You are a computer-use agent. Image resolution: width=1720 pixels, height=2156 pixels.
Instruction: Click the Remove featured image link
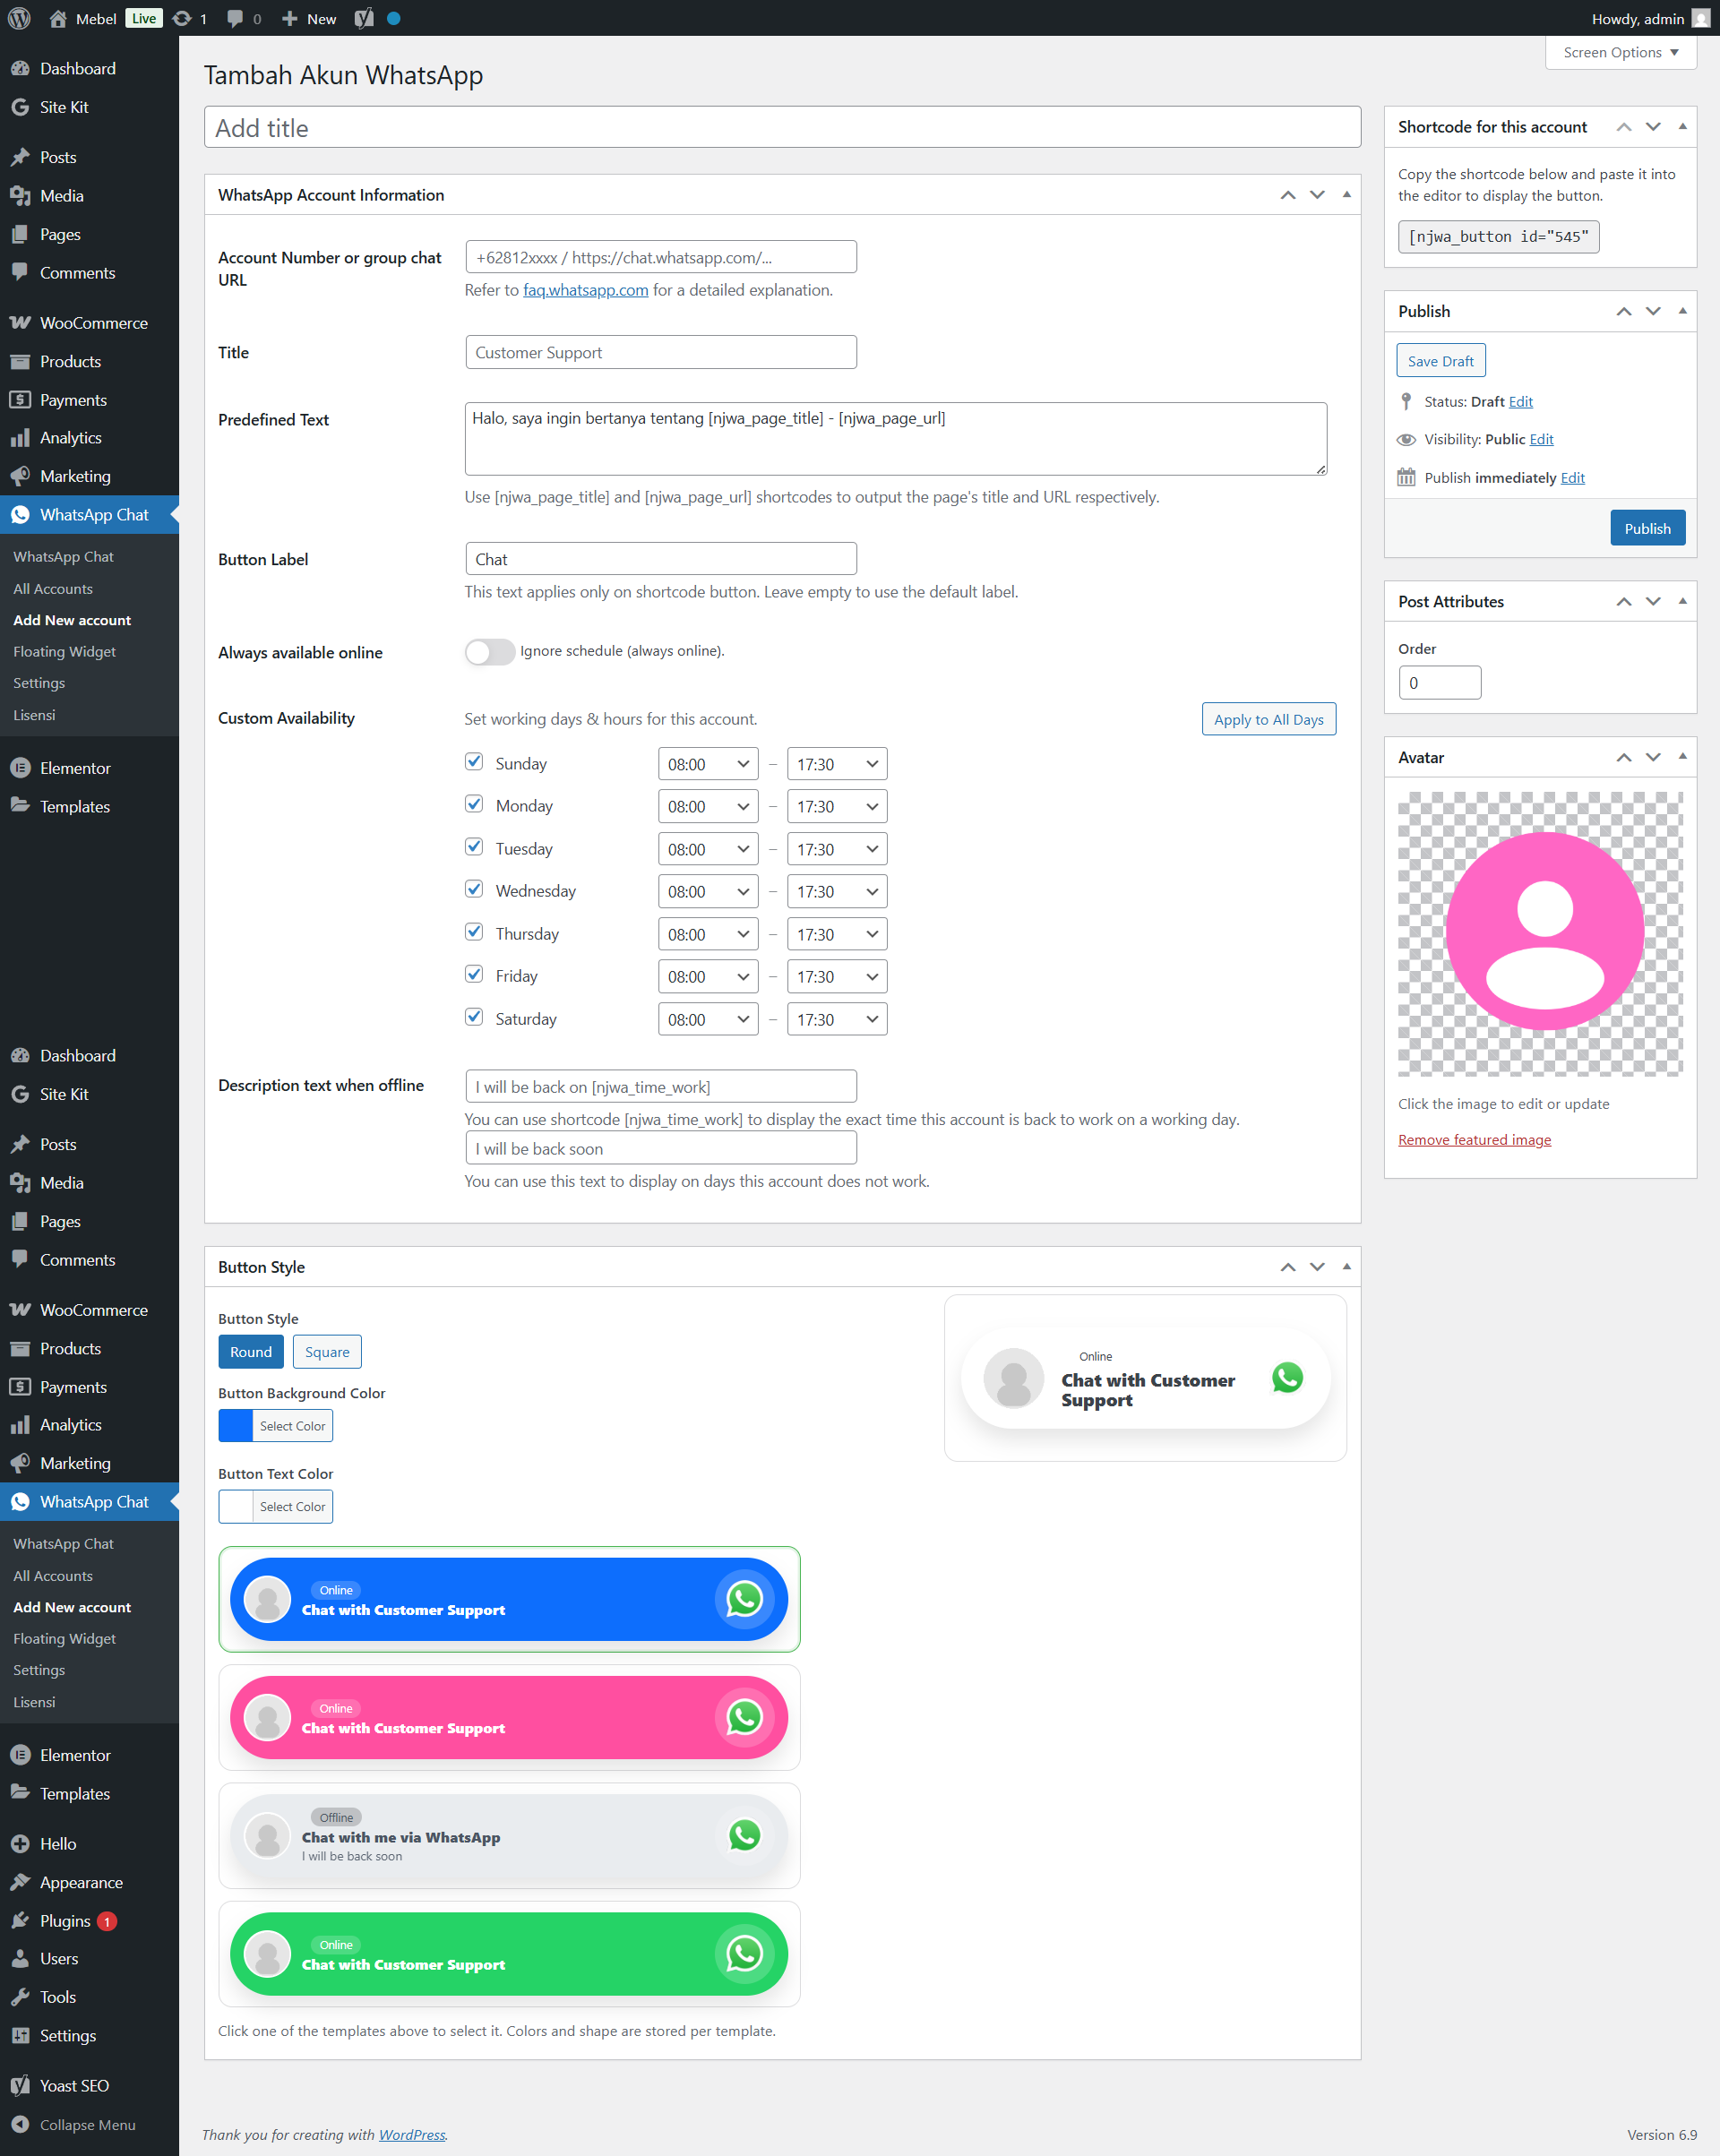(x=1474, y=1139)
